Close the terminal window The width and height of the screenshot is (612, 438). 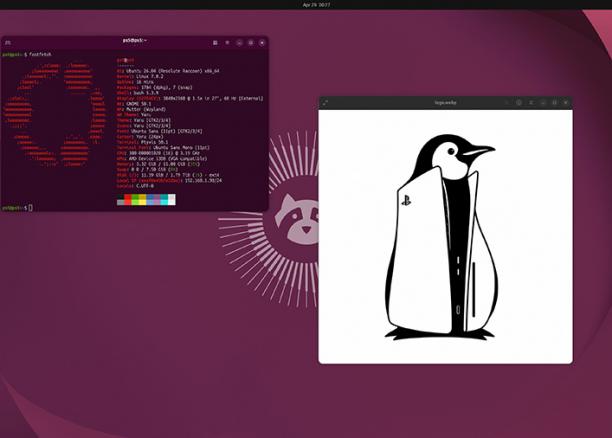tap(262, 43)
